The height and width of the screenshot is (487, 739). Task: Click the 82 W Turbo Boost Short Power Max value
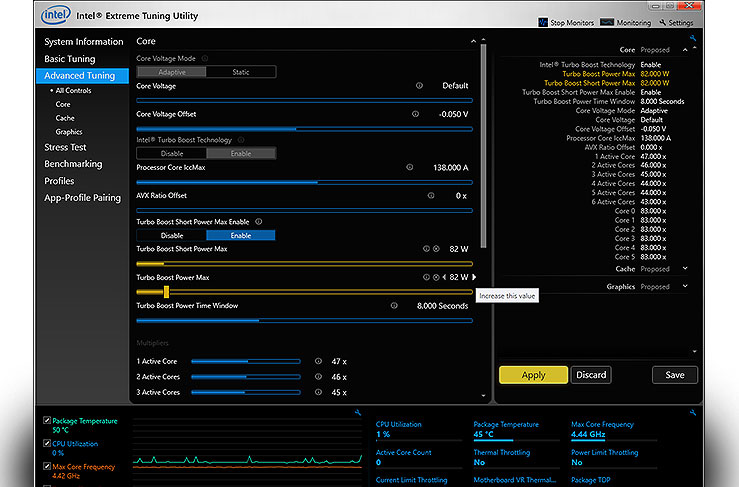click(459, 249)
